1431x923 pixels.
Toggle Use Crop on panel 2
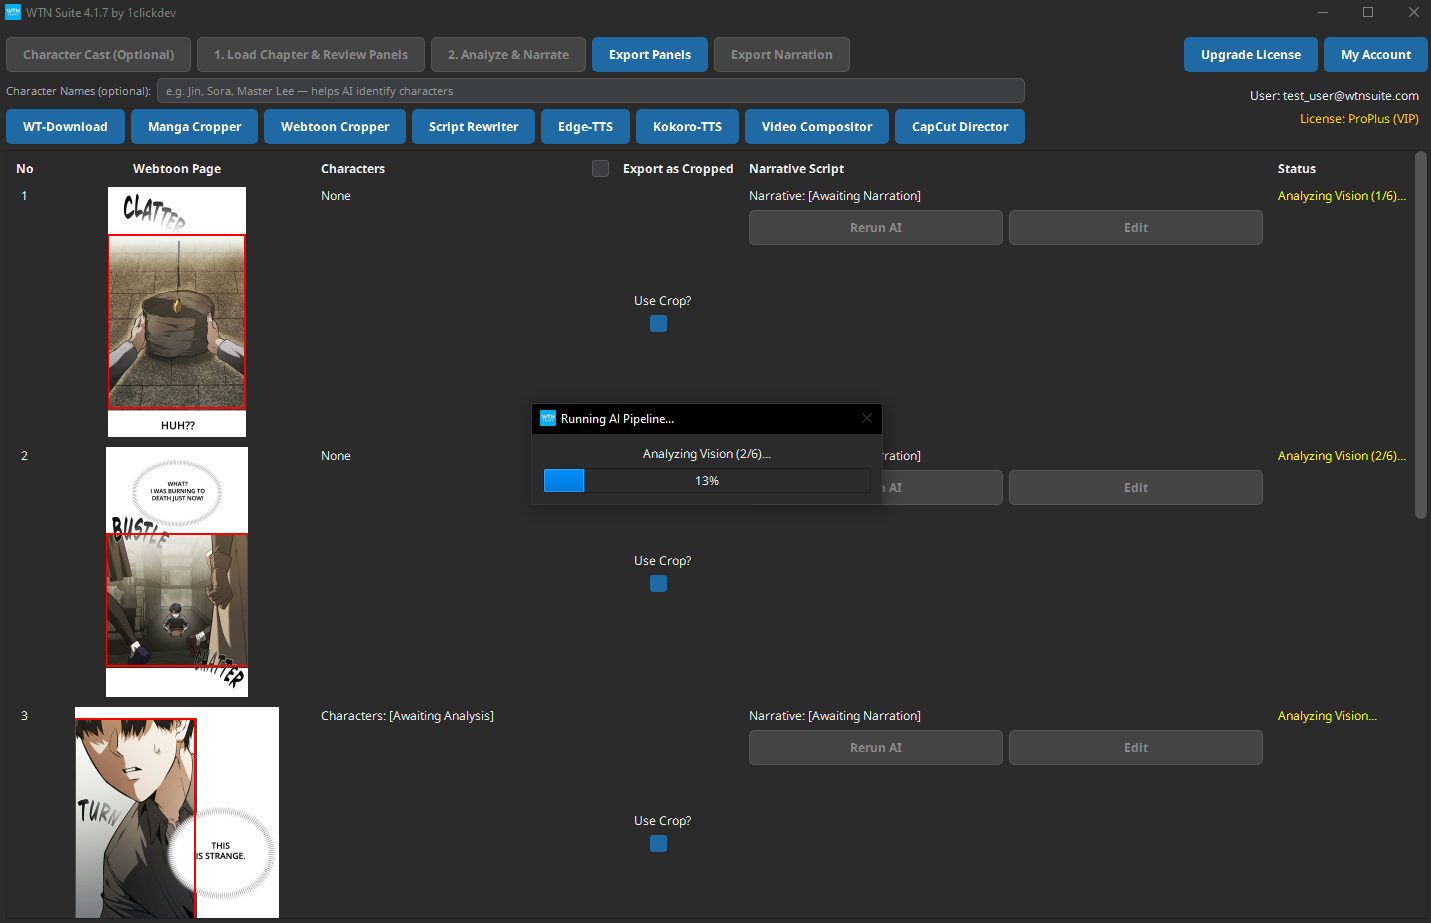[x=658, y=583]
